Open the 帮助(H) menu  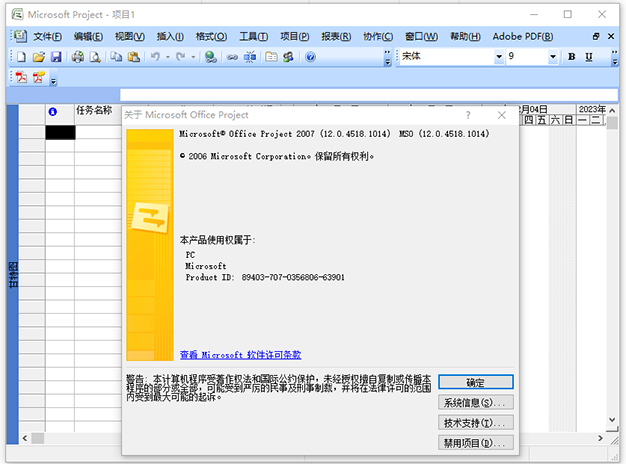(x=465, y=37)
